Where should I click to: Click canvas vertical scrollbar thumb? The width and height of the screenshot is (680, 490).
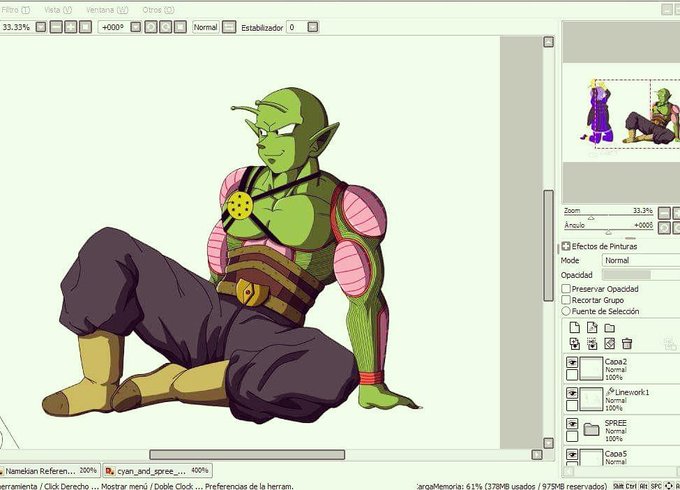coord(549,245)
